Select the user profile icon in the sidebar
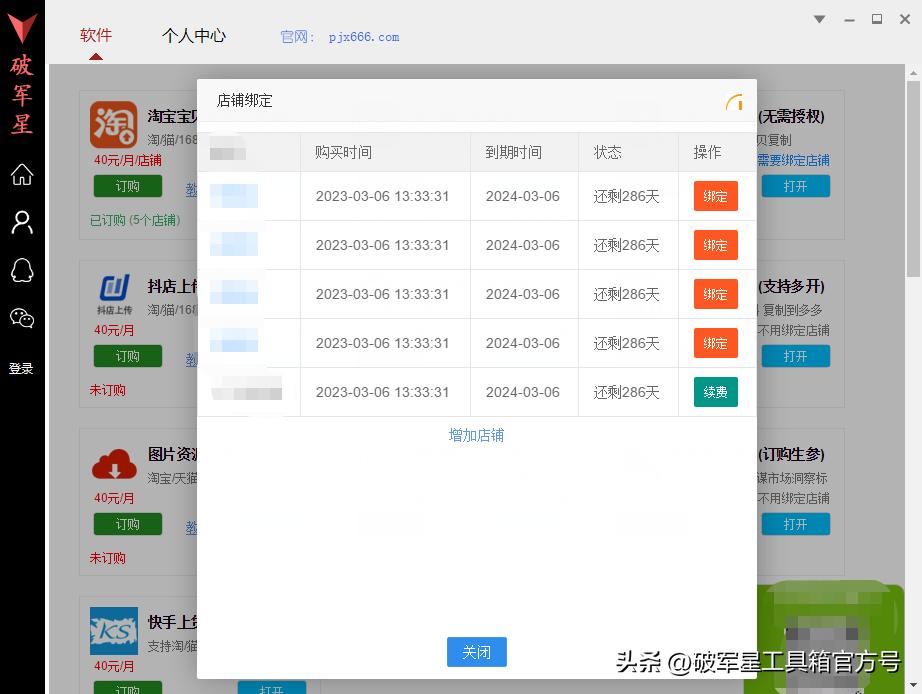 pos(21,222)
